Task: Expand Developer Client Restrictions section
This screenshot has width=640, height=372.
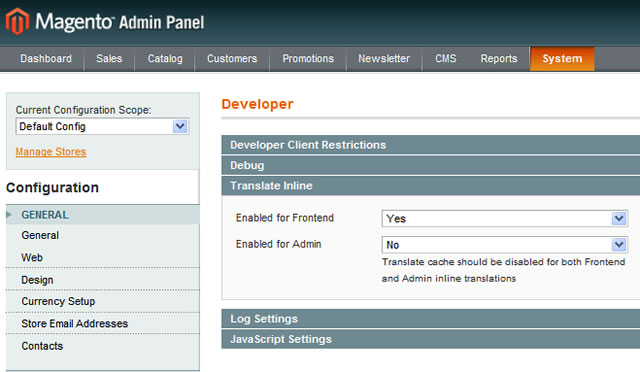Action: [x=431, y=145]
